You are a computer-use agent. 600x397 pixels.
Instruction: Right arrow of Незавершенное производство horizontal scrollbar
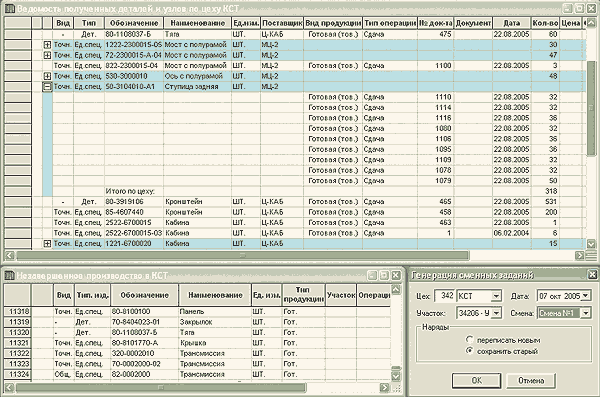[384, 388]
